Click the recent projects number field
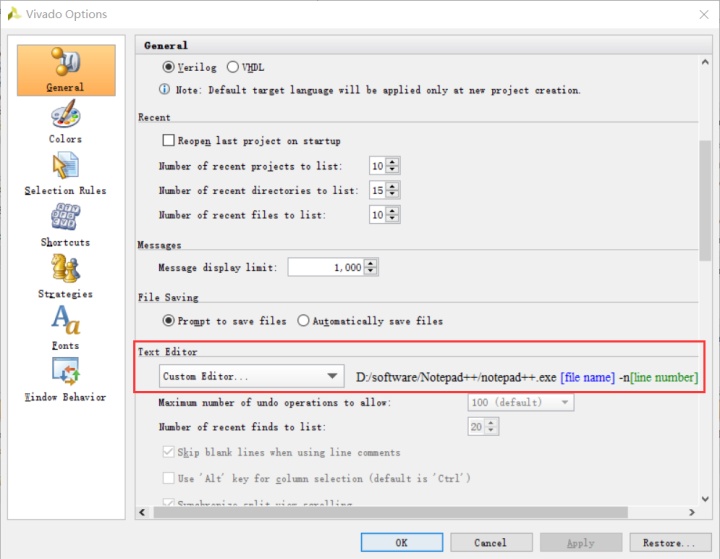The height and width of the screenshot is (559, 720). coord(378,166)
